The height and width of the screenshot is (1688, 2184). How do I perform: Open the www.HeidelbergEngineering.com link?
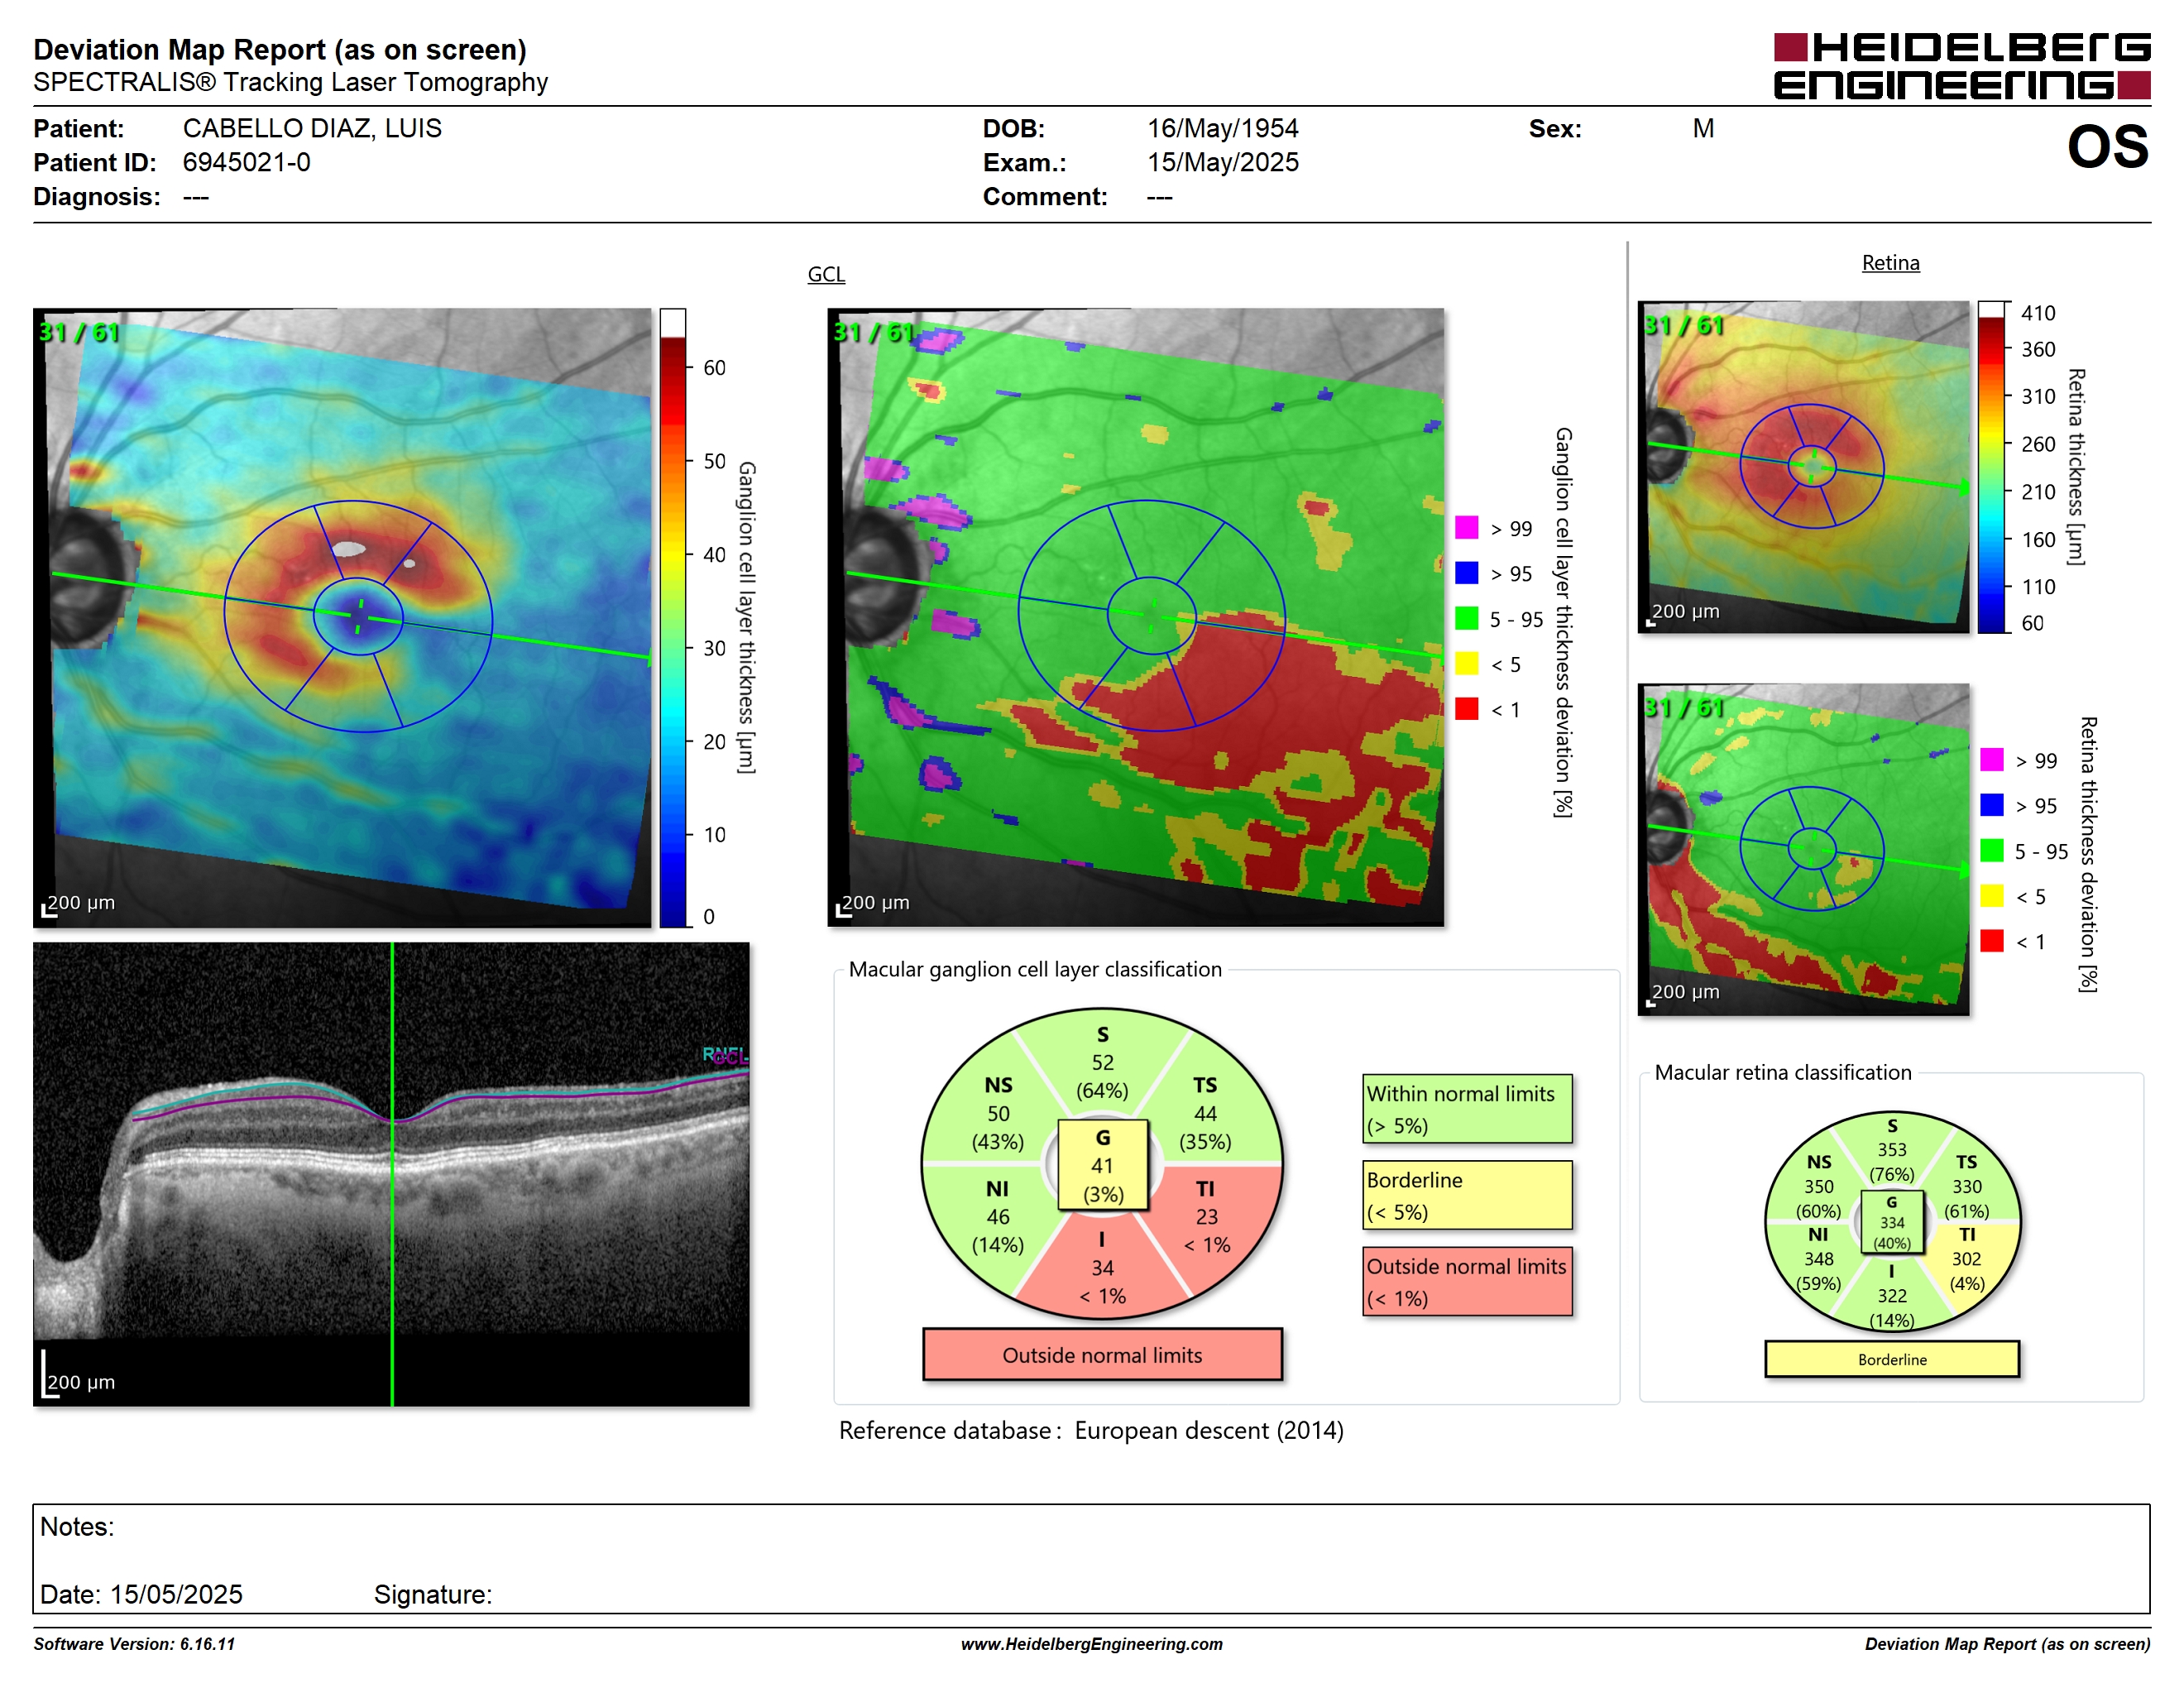pyautogui.click(x=1091, y=1644)
